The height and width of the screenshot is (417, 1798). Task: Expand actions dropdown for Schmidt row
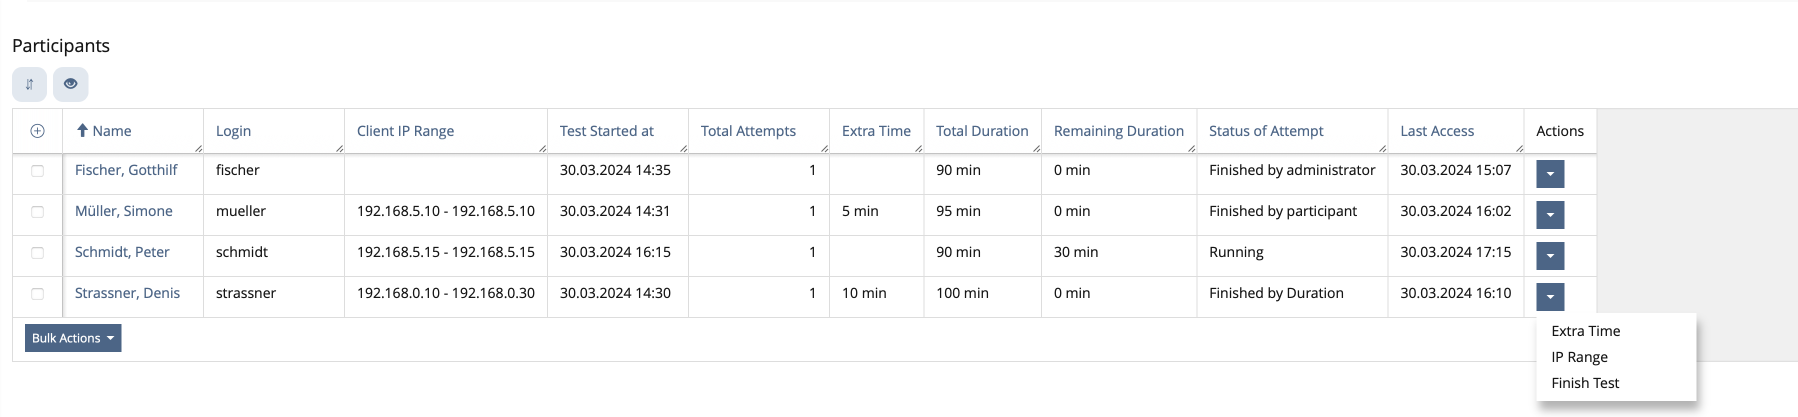pyautogui.click(x=1550, y=256)
